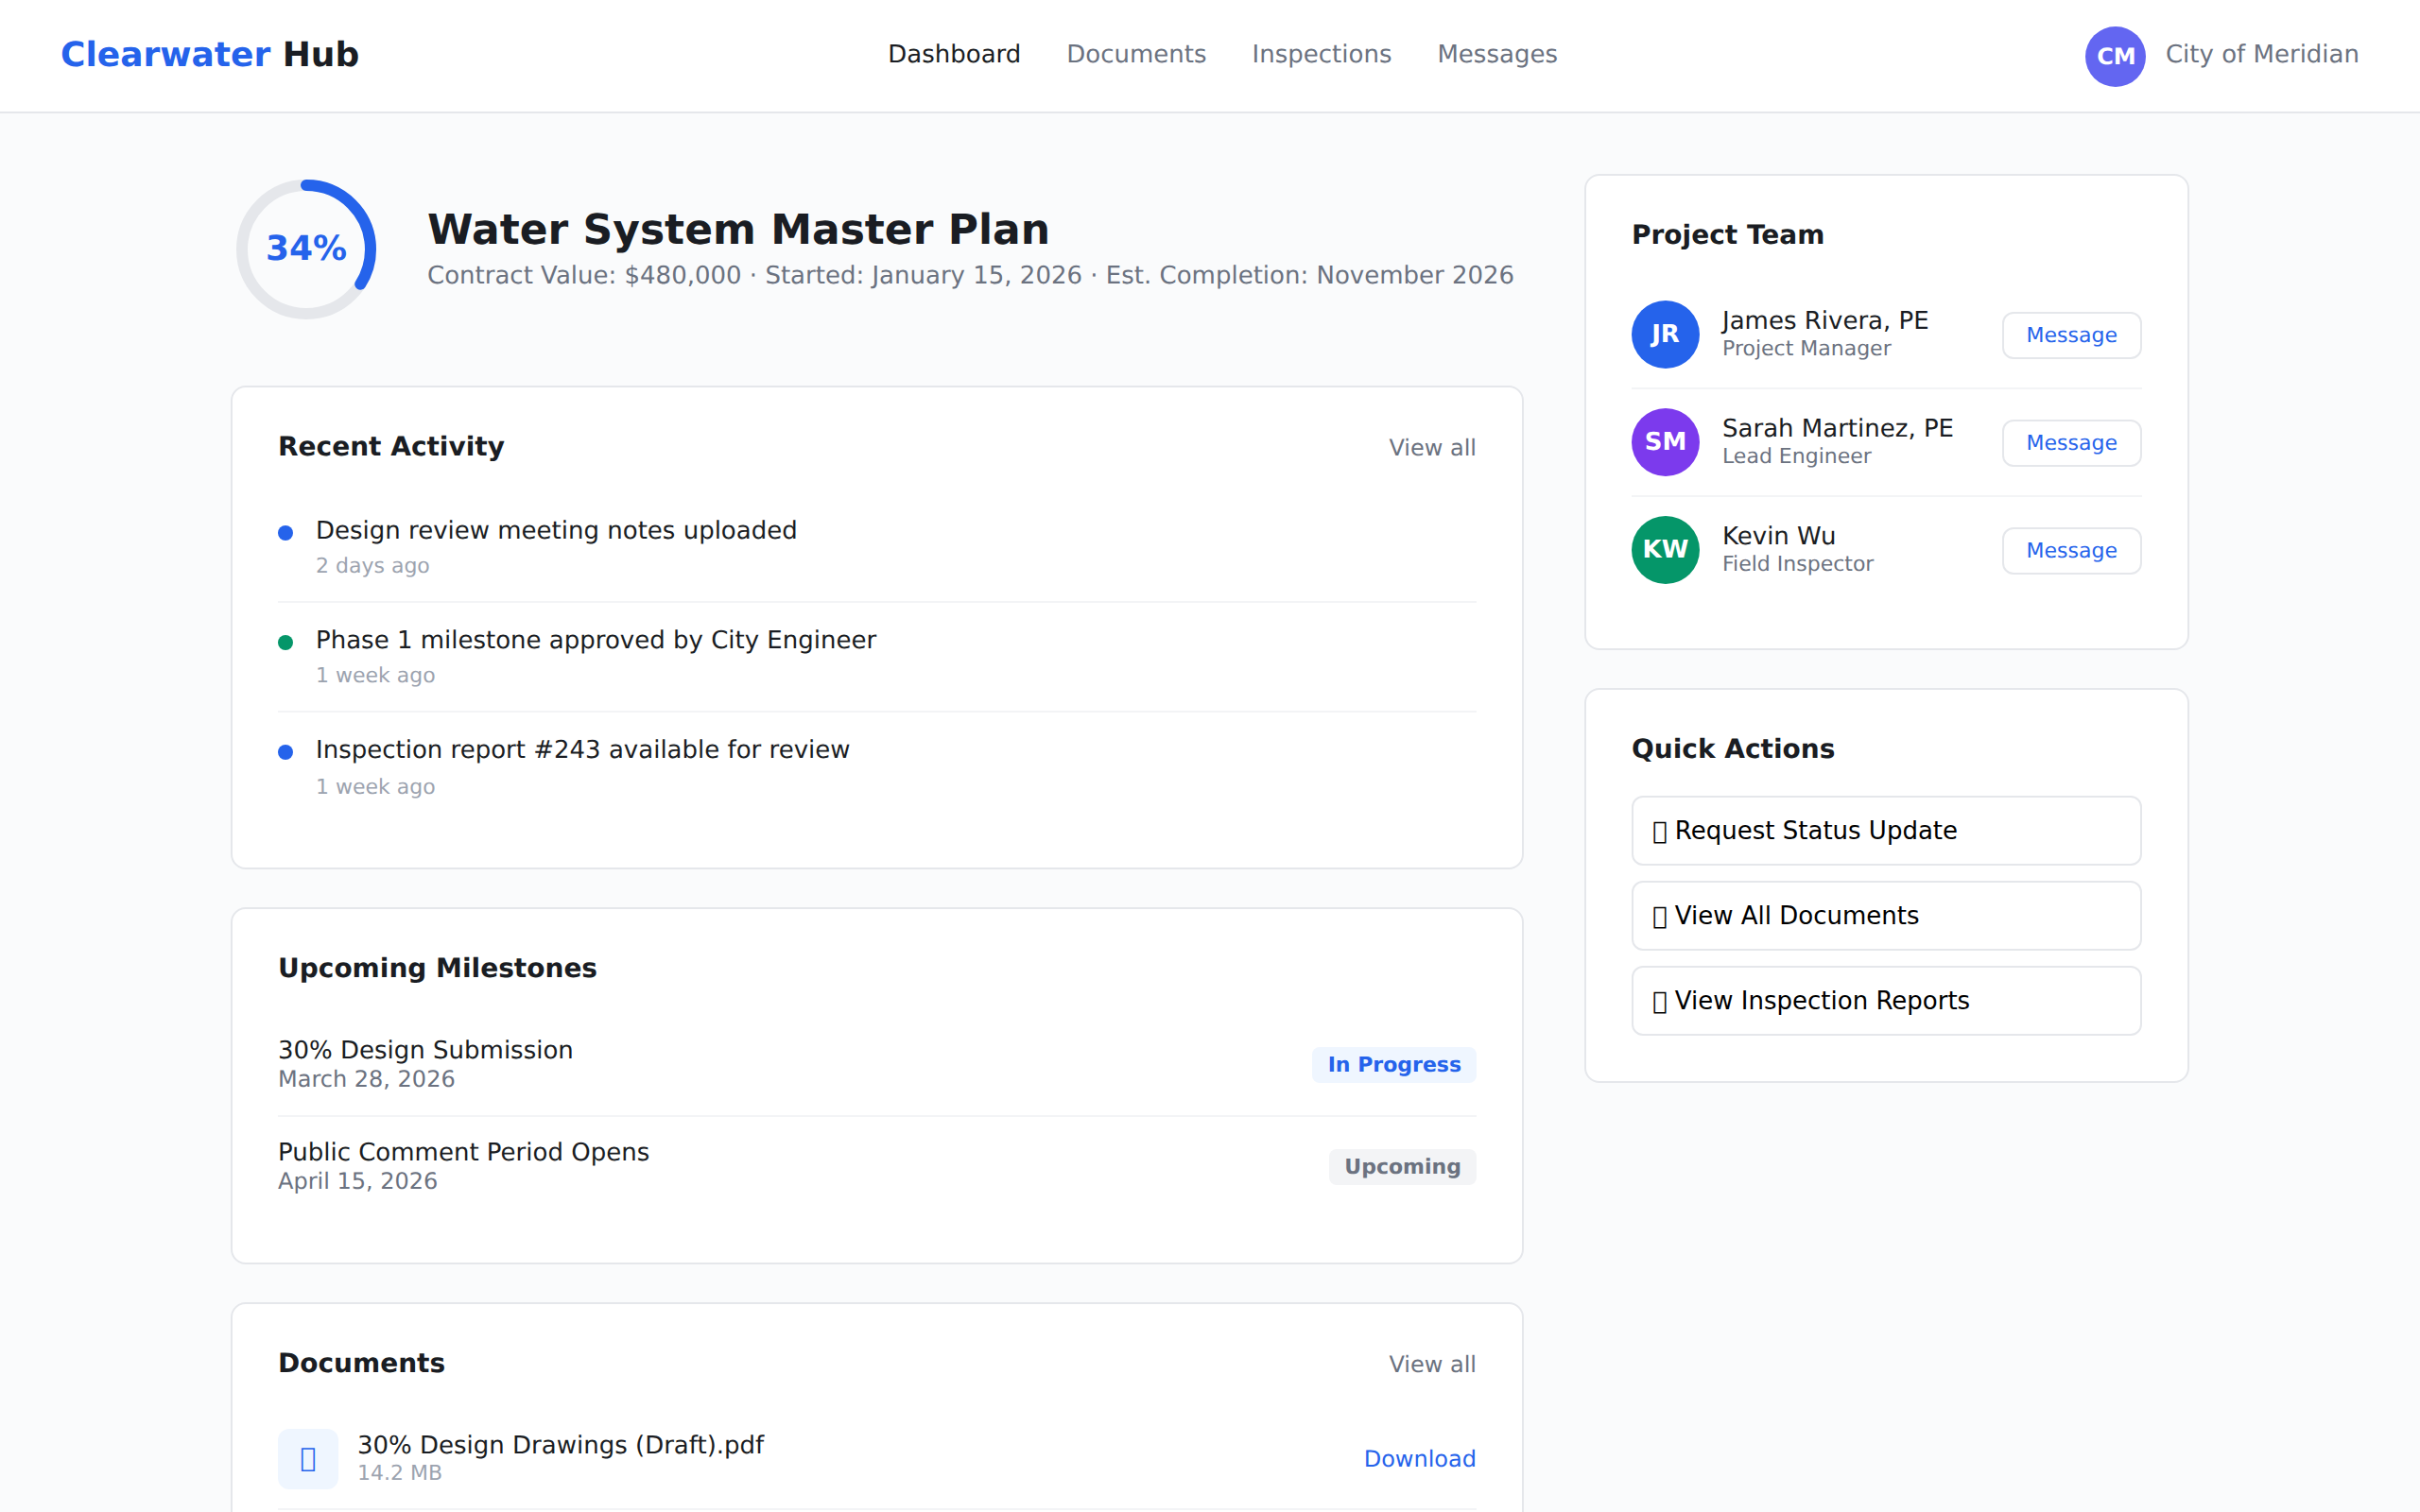Message James Rivera
The image size is (2420, 1512).
tap(2071, 335)
